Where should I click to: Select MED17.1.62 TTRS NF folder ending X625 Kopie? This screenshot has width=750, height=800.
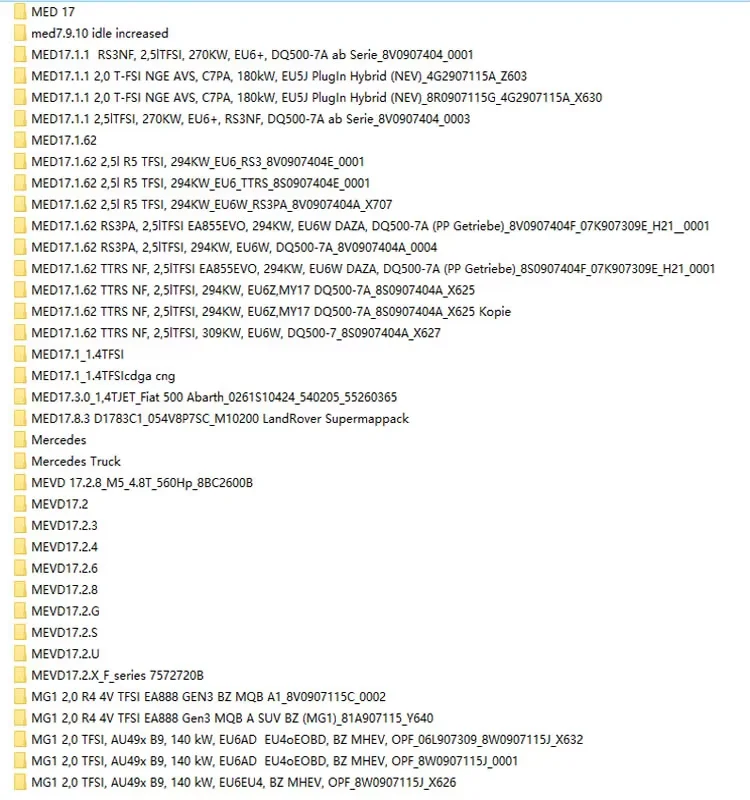click(271, 311)
